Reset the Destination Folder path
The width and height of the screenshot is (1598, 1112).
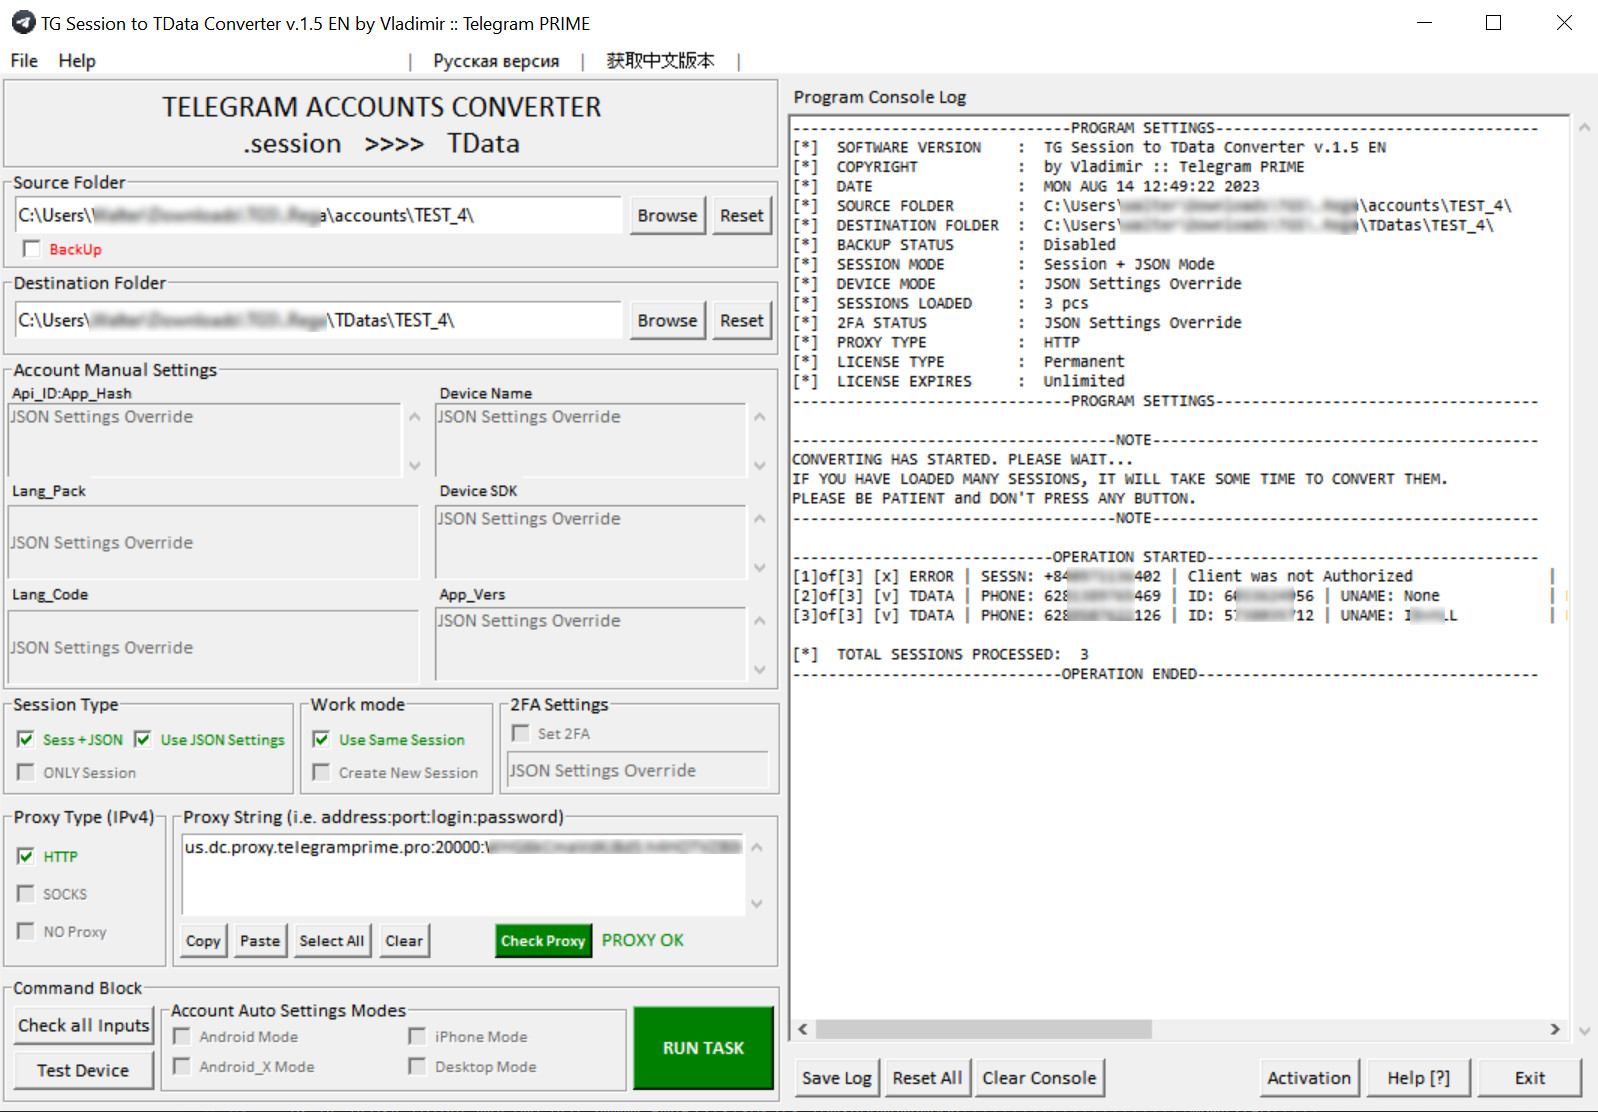(741, 320)
